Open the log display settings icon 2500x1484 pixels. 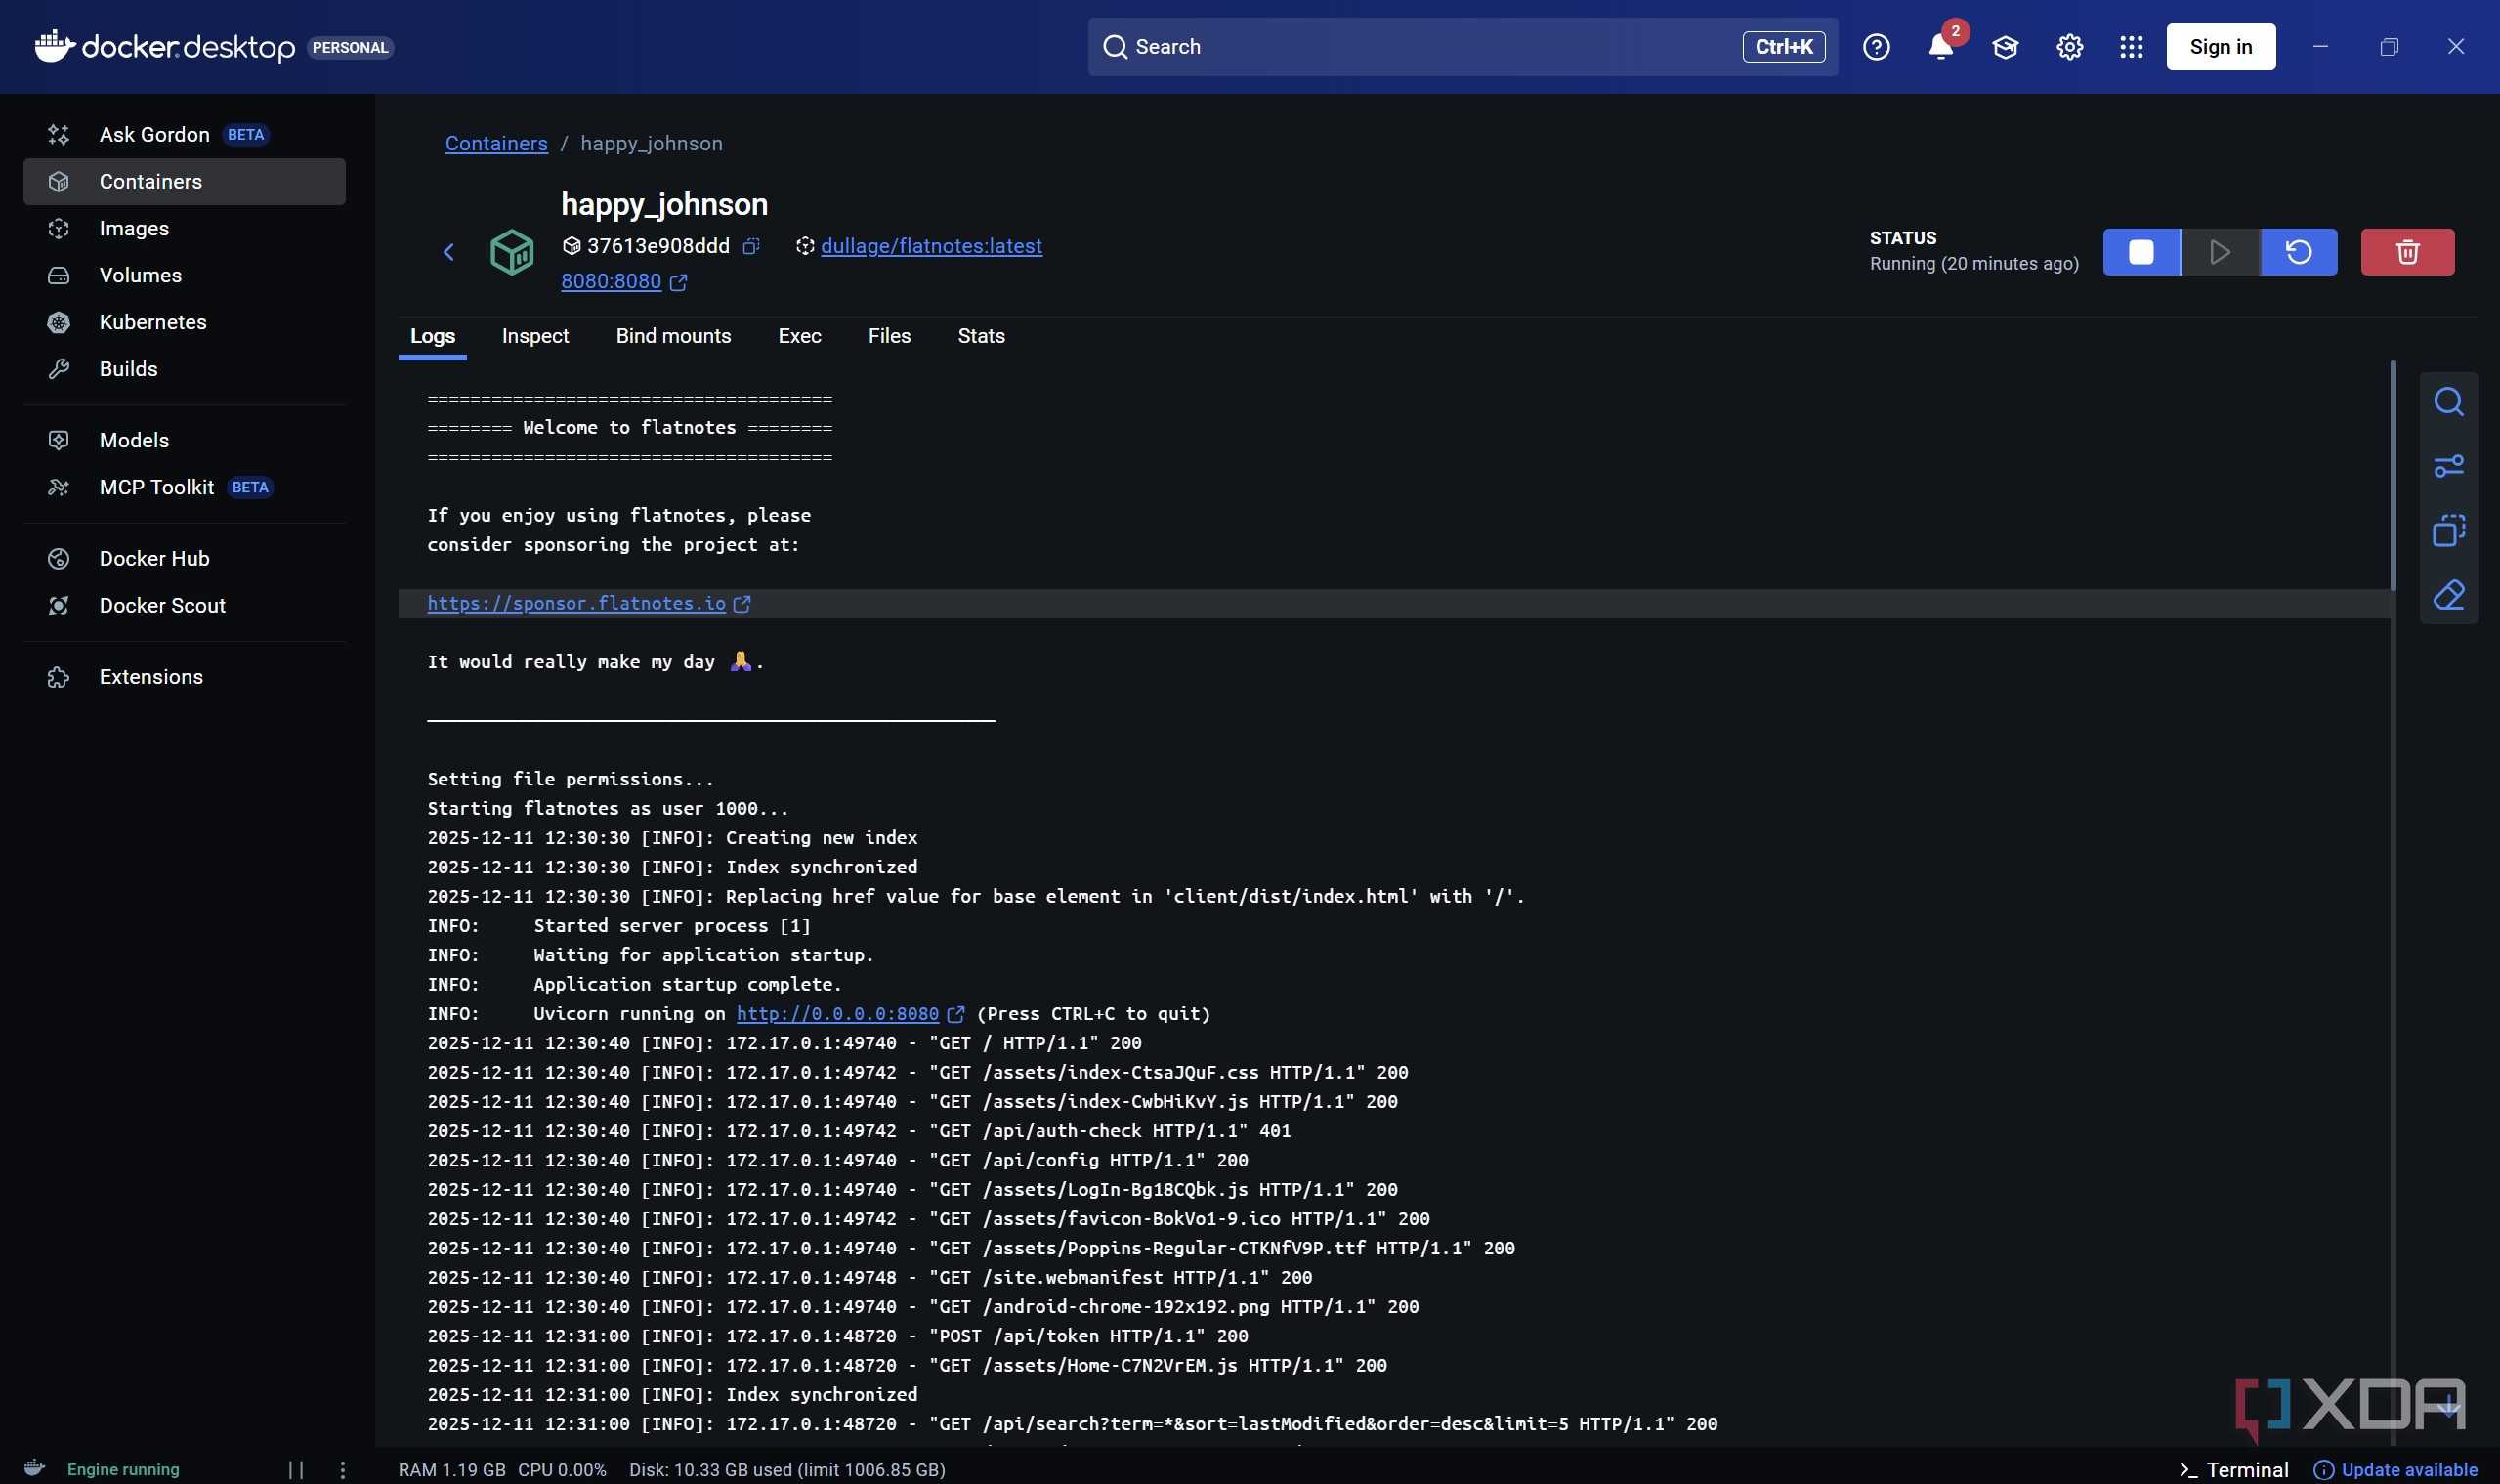pos(2448,466)
